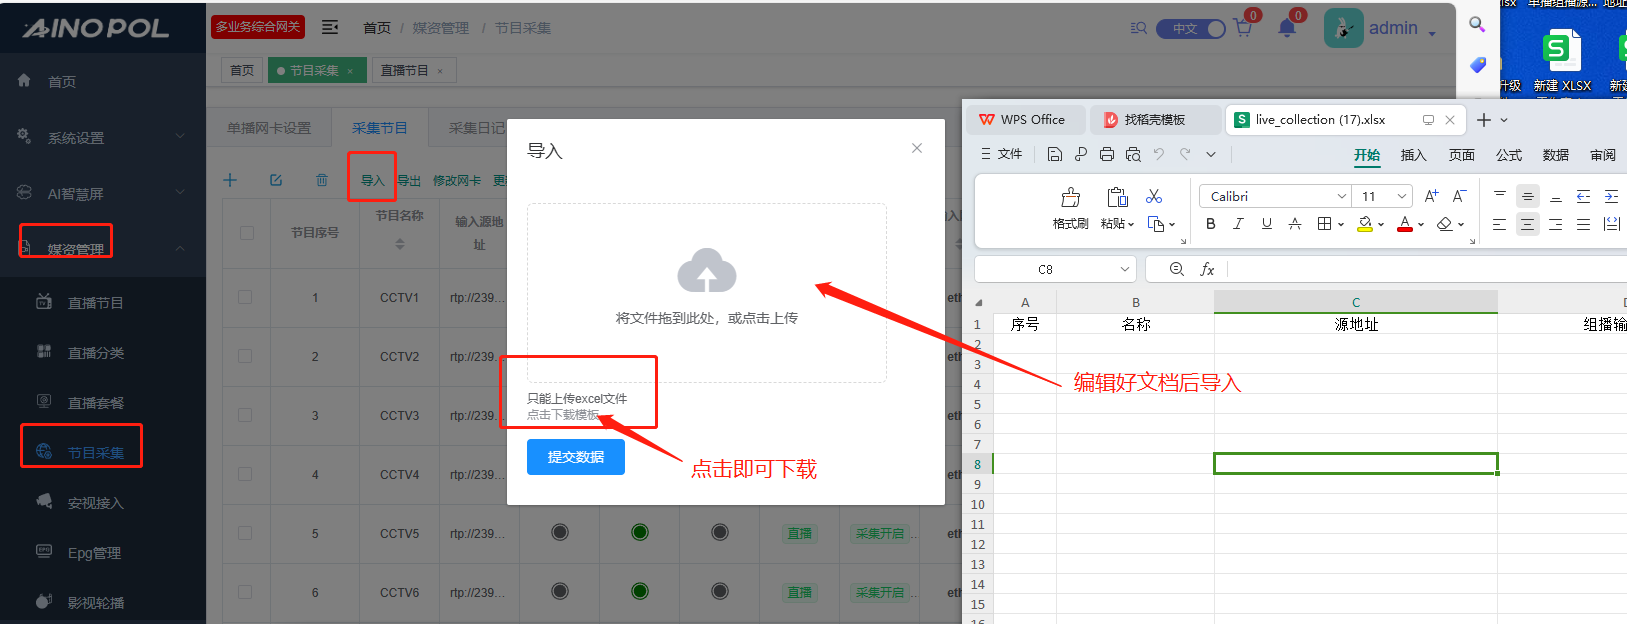Click the fx insert function icon
The image size is (1627, 624).
pos(1207,269)
